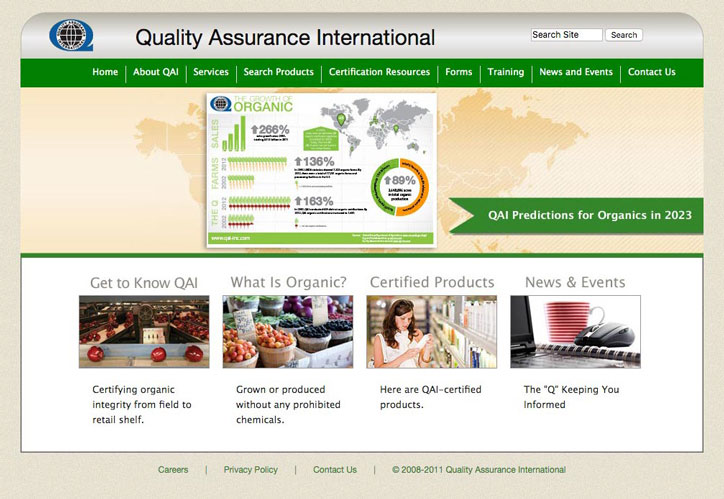
Task: Click the Quality Assurance International title
Action: tap(285, 38)
